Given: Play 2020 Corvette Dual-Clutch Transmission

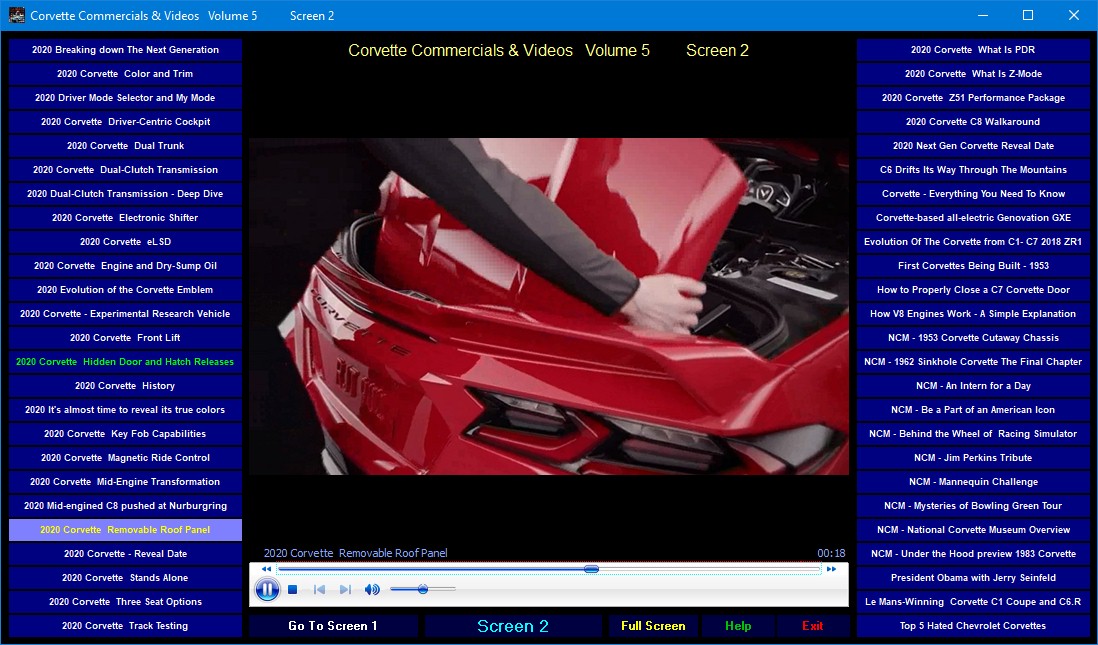Looking at the screenshot, I should [x=125, y=169].
